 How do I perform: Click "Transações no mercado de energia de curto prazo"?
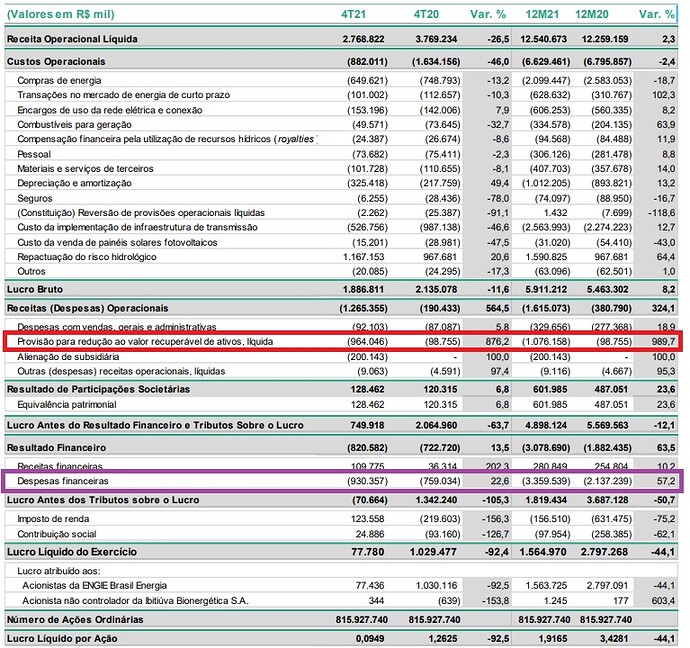click(123, 95)
